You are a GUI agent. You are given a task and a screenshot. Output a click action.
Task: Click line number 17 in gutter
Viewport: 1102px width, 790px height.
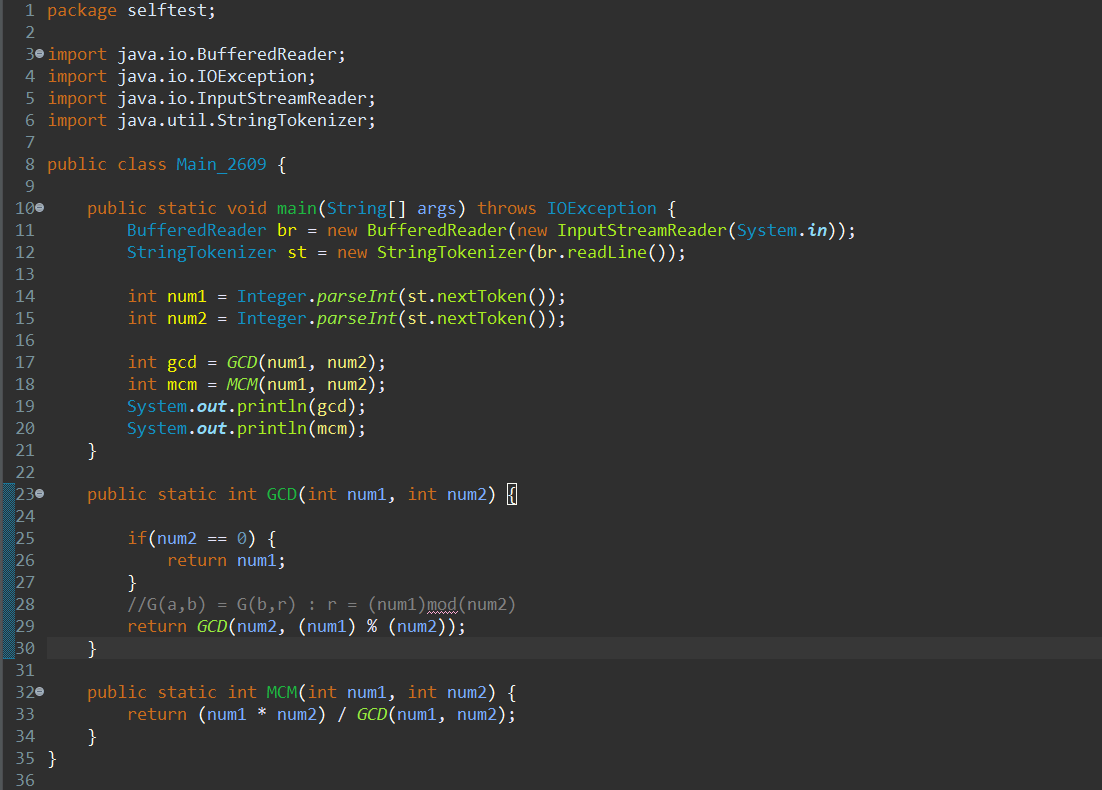25,362
